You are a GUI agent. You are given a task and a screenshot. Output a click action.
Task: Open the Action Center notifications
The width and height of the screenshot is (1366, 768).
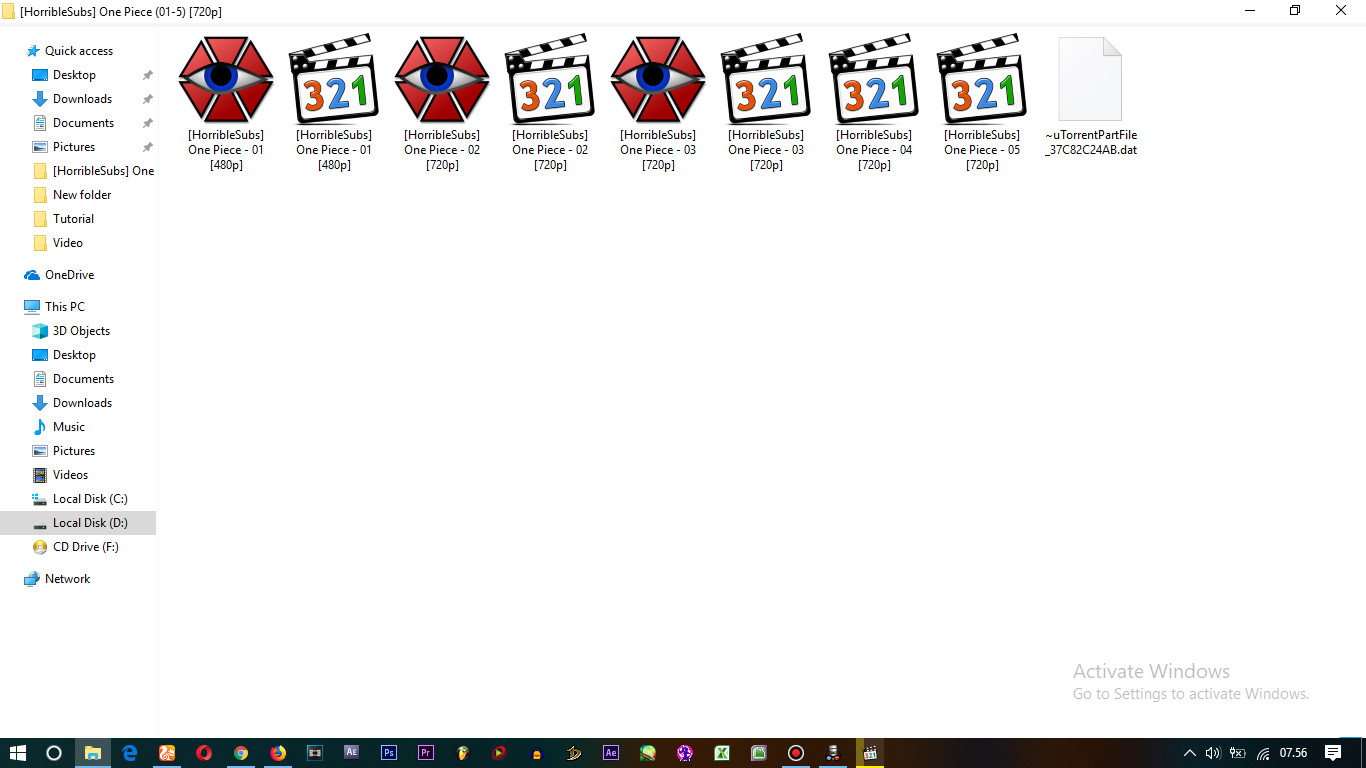[1333, 753]
